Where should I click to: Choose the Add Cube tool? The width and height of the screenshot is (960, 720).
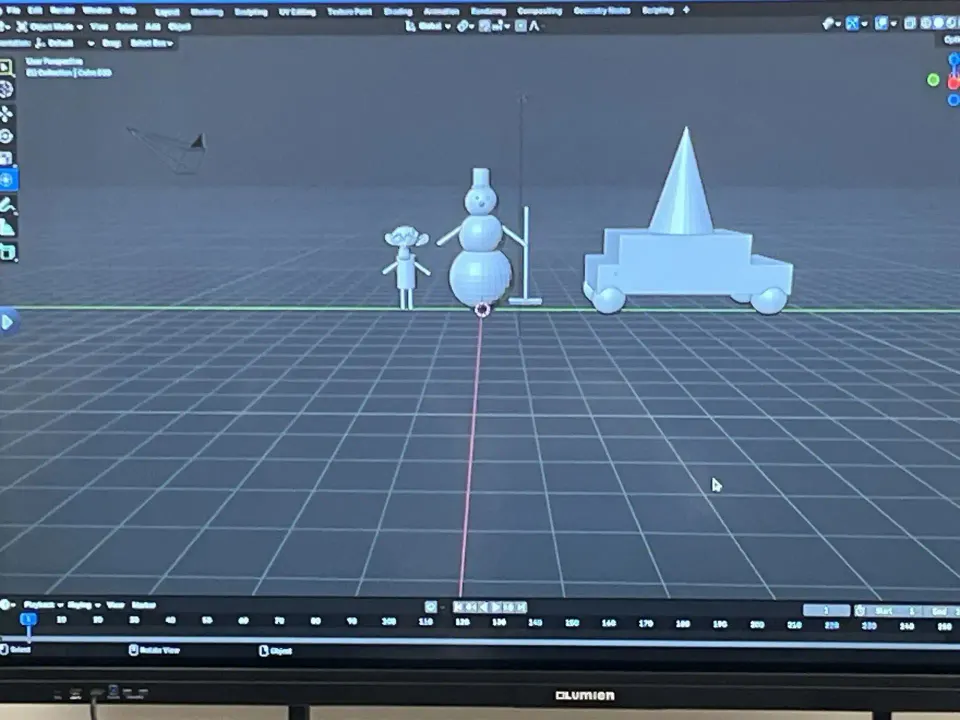click(7, 252)
